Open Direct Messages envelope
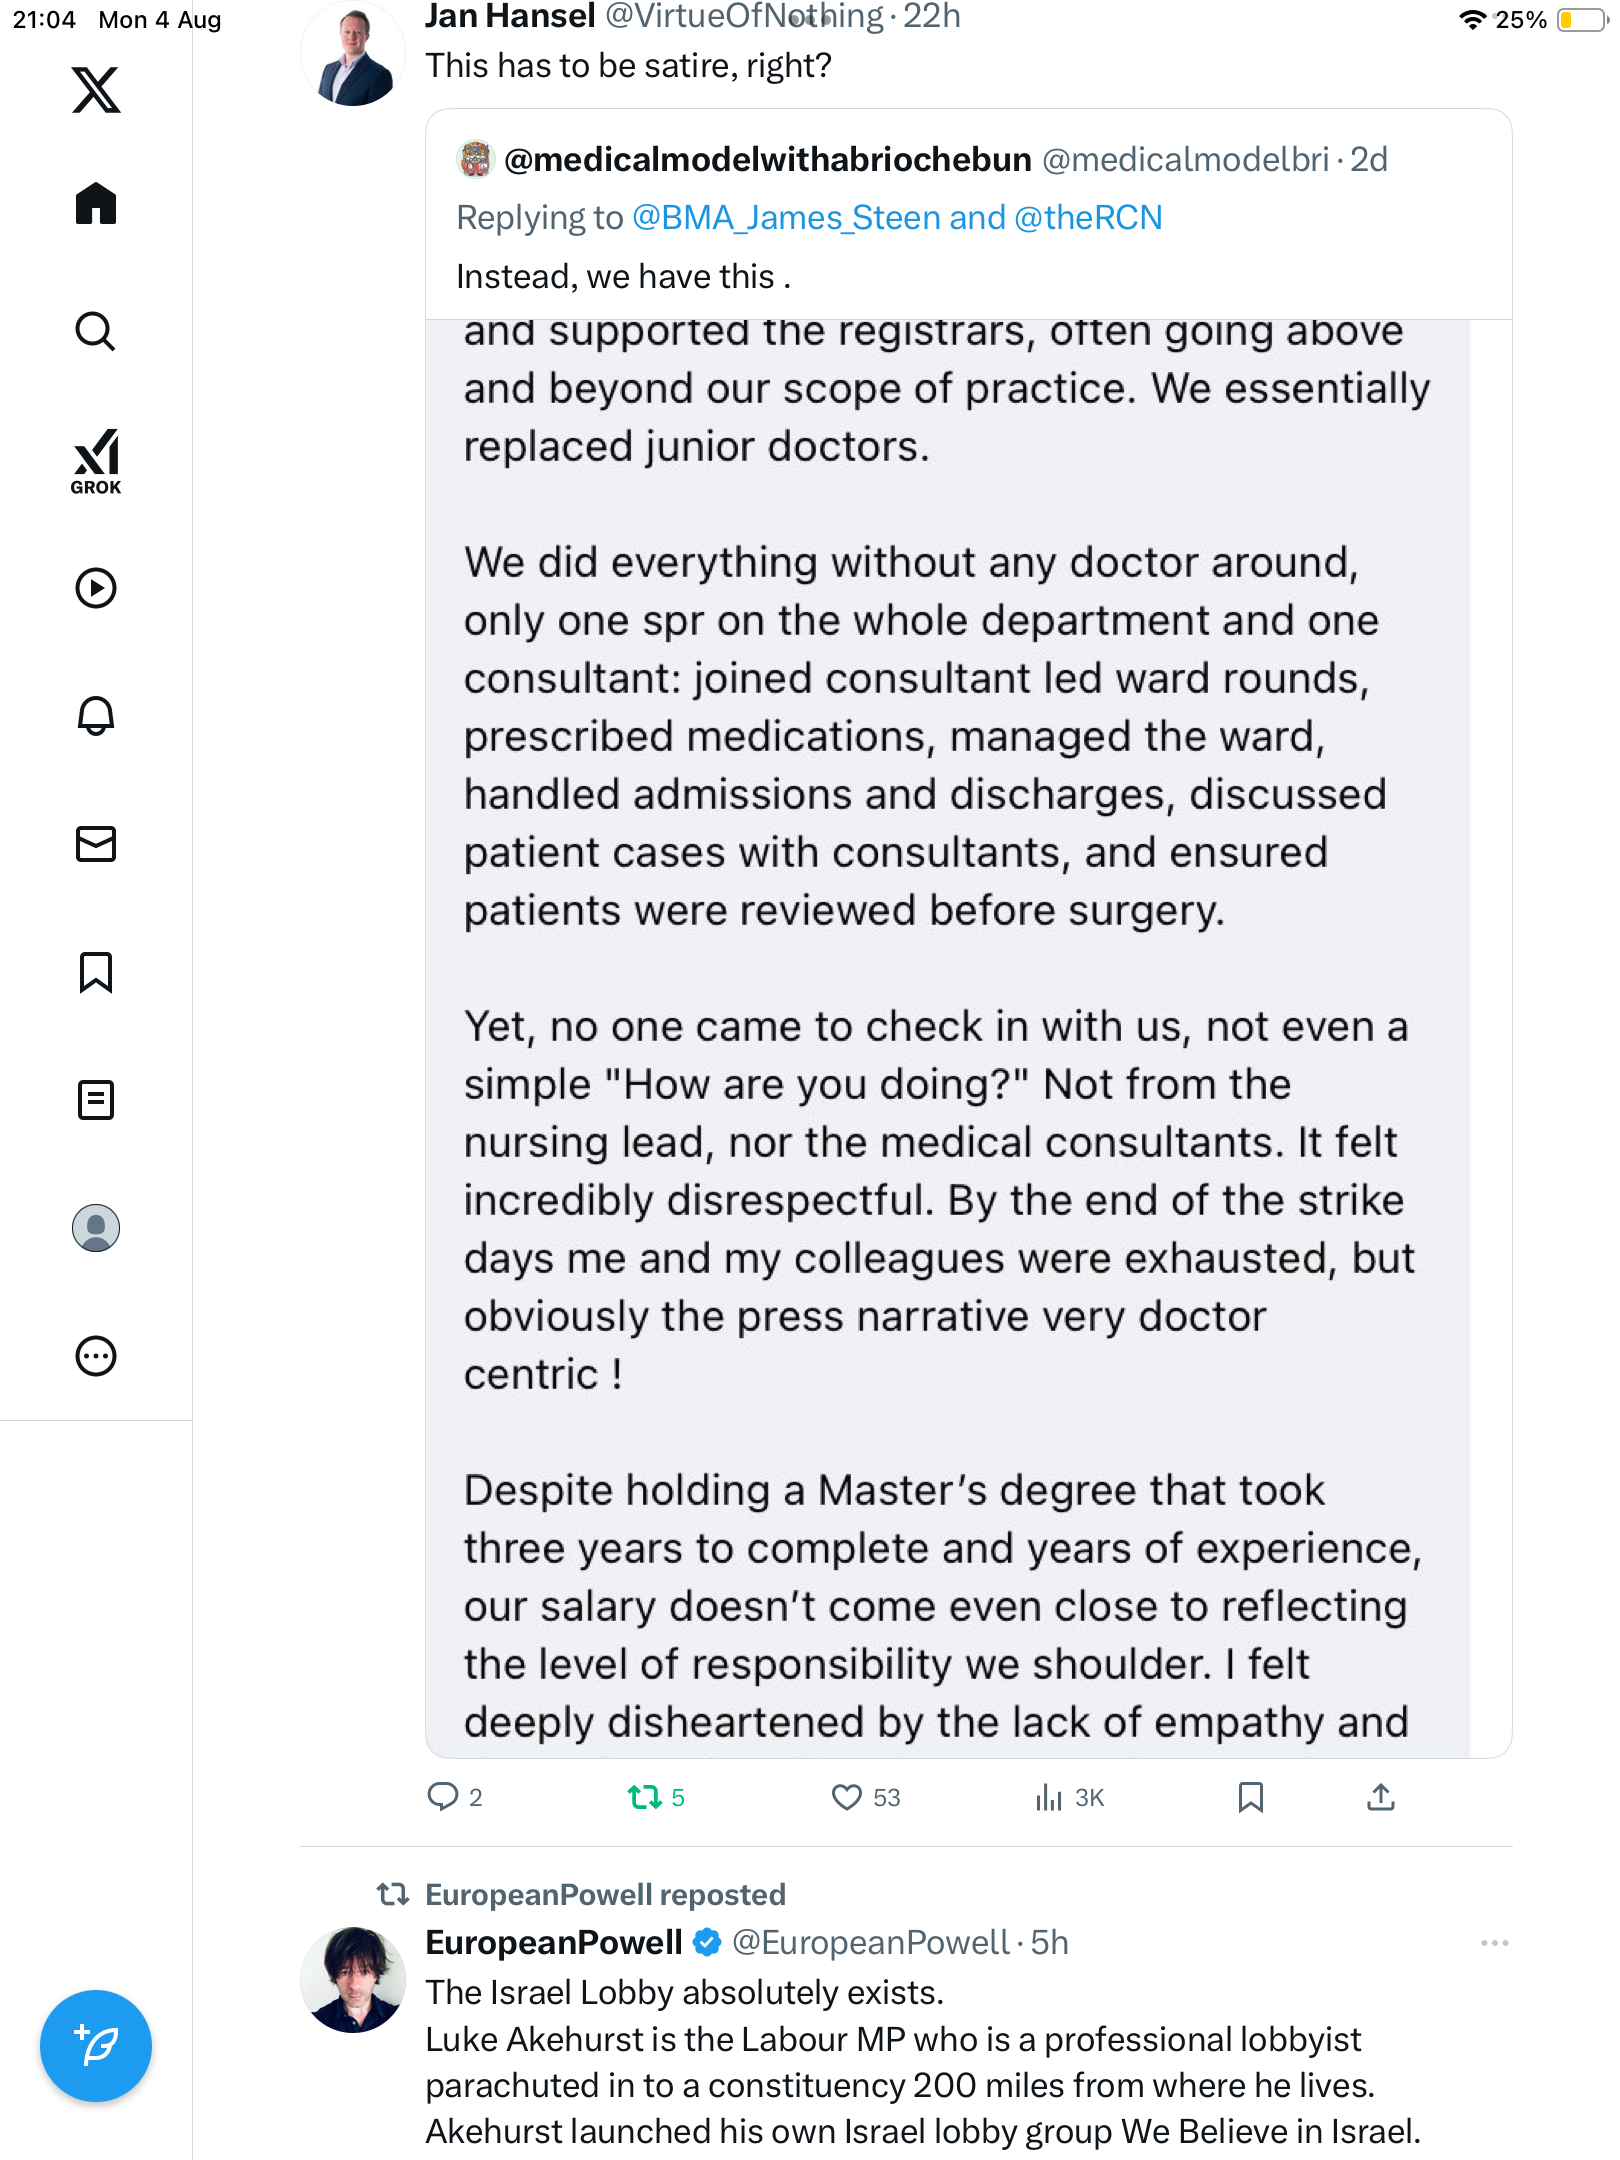 click(96, 844)
